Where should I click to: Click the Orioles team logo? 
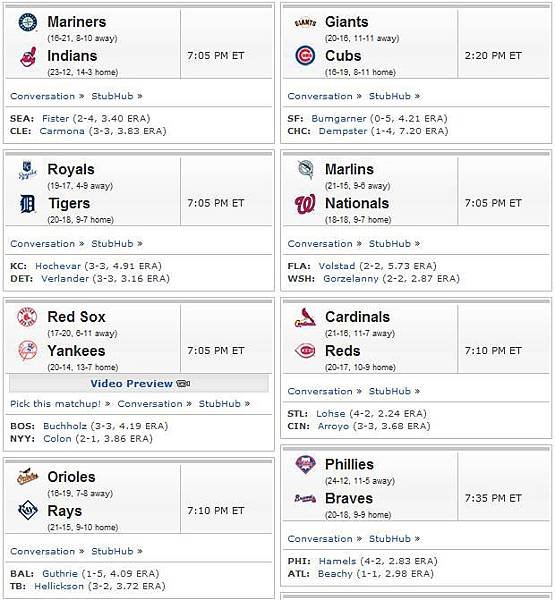point(28,477)
